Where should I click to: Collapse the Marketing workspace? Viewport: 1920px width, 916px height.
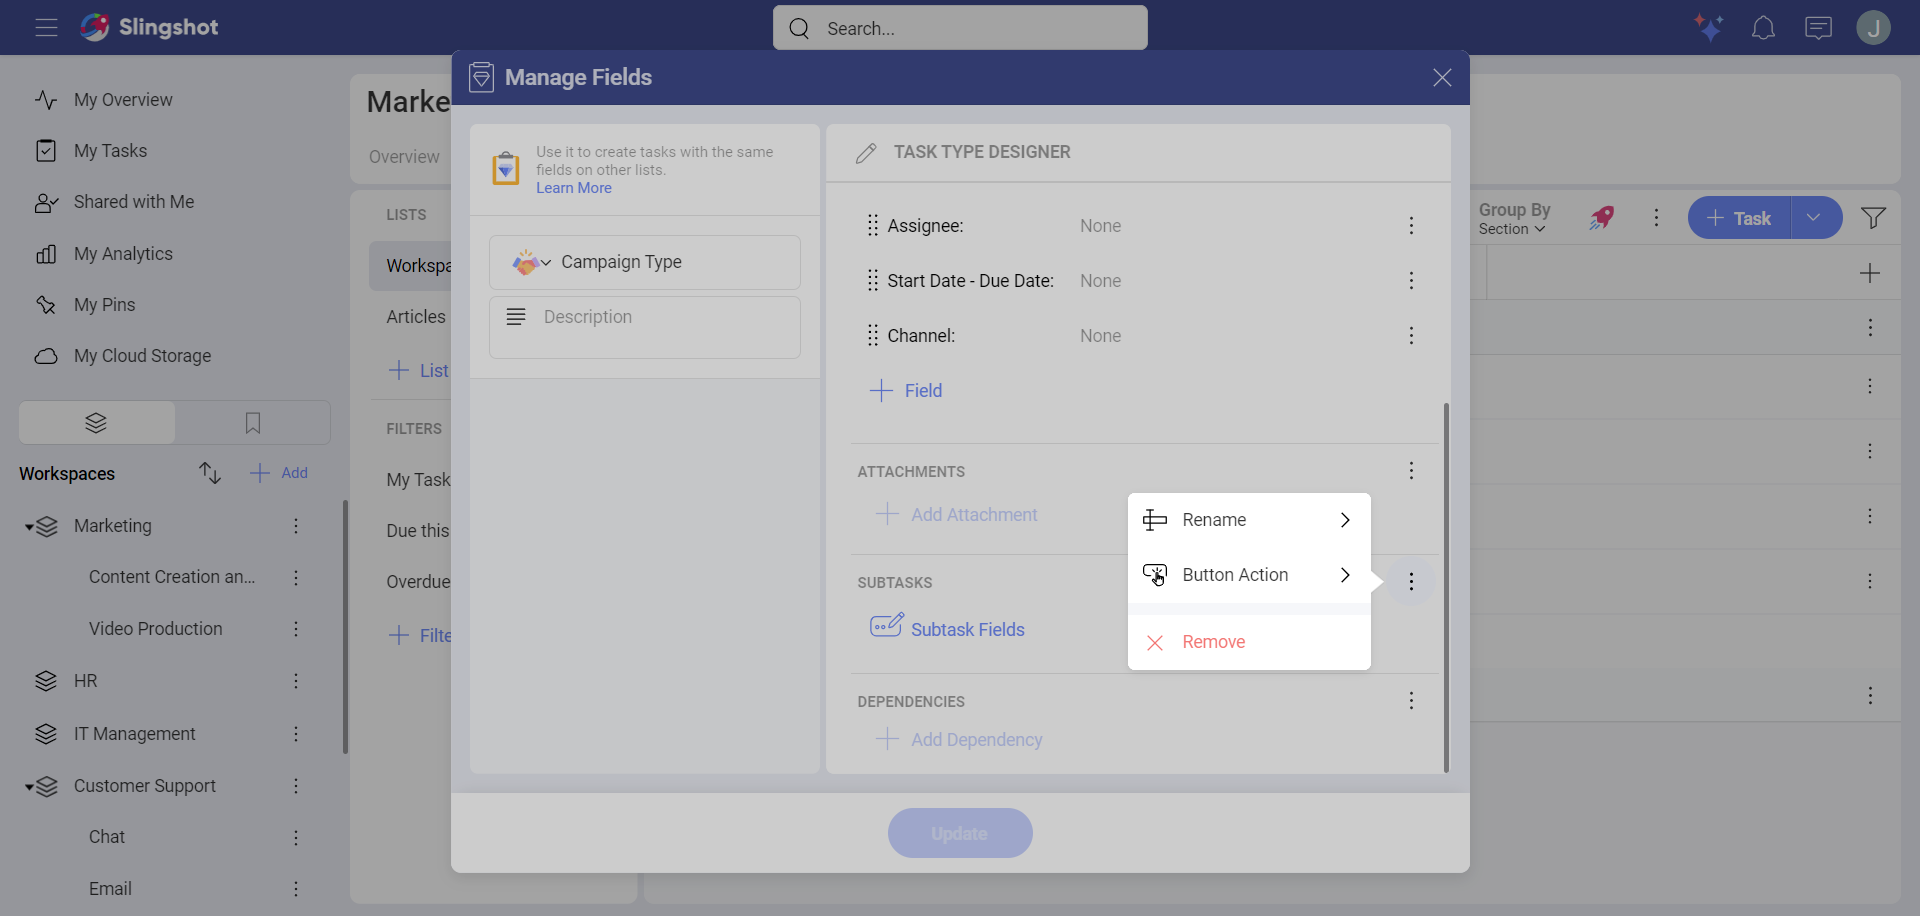[x=29, y=527]
